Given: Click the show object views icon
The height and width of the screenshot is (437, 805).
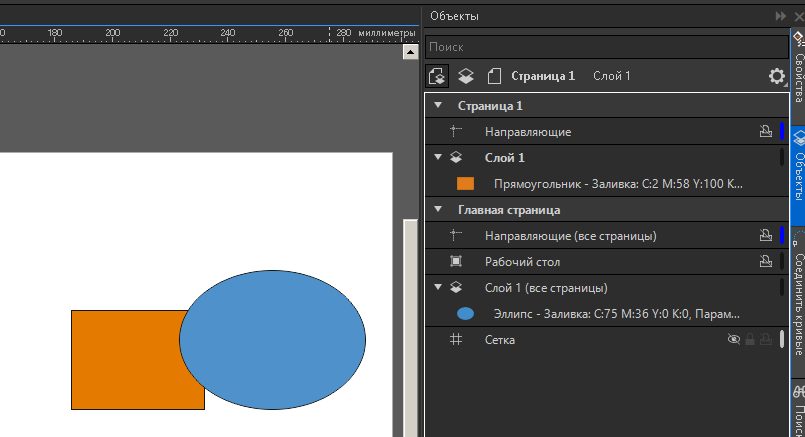Looking at the screenshot, I should click(437, 76).
